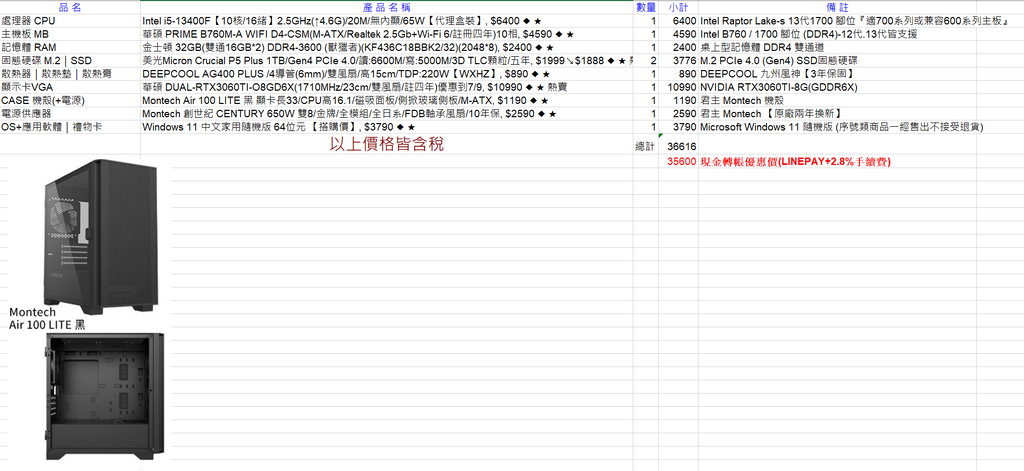Viewport: 1024px width, 471px height.
Task: Select the 產品名稱 header cell
Action: 386,8
